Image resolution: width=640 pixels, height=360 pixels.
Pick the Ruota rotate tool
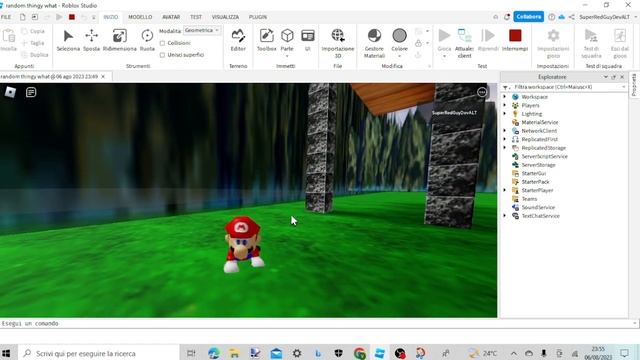(x=147, y=40)
